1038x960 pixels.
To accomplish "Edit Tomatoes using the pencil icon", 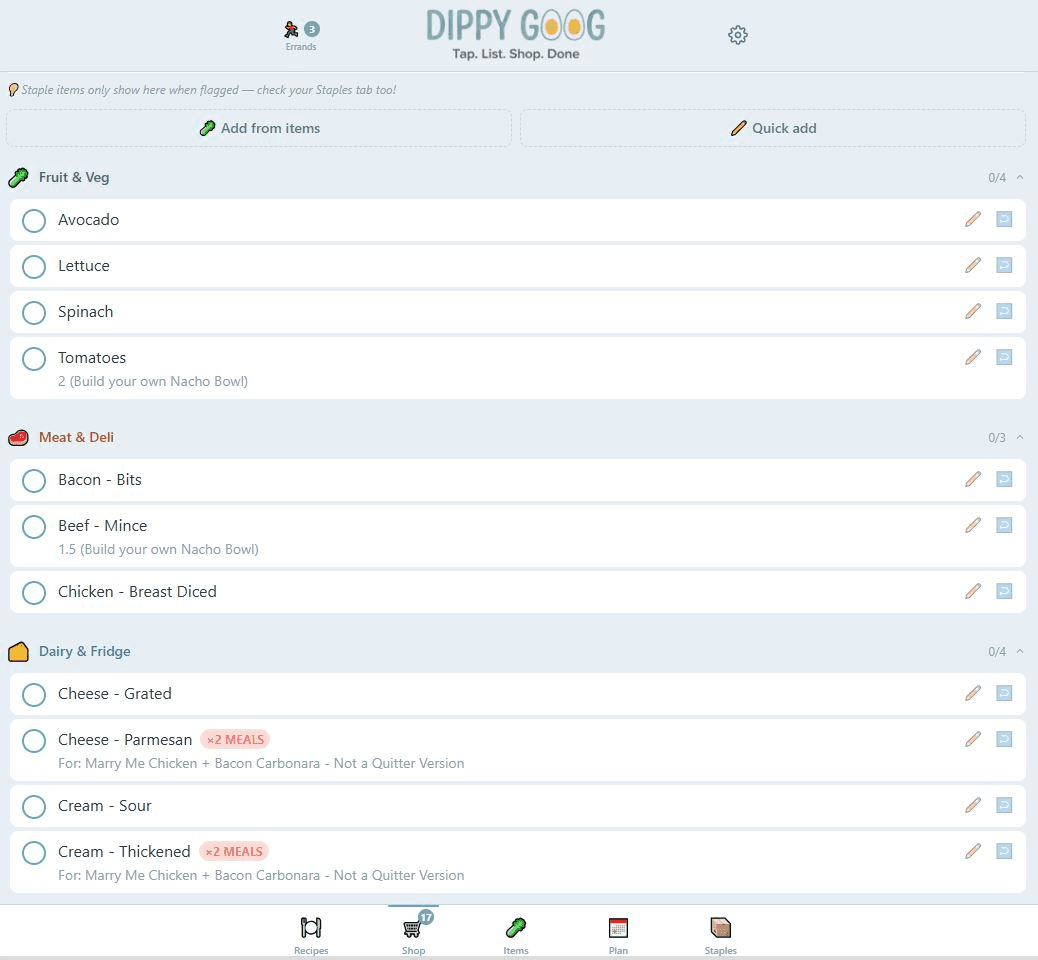I will point(973,357).
